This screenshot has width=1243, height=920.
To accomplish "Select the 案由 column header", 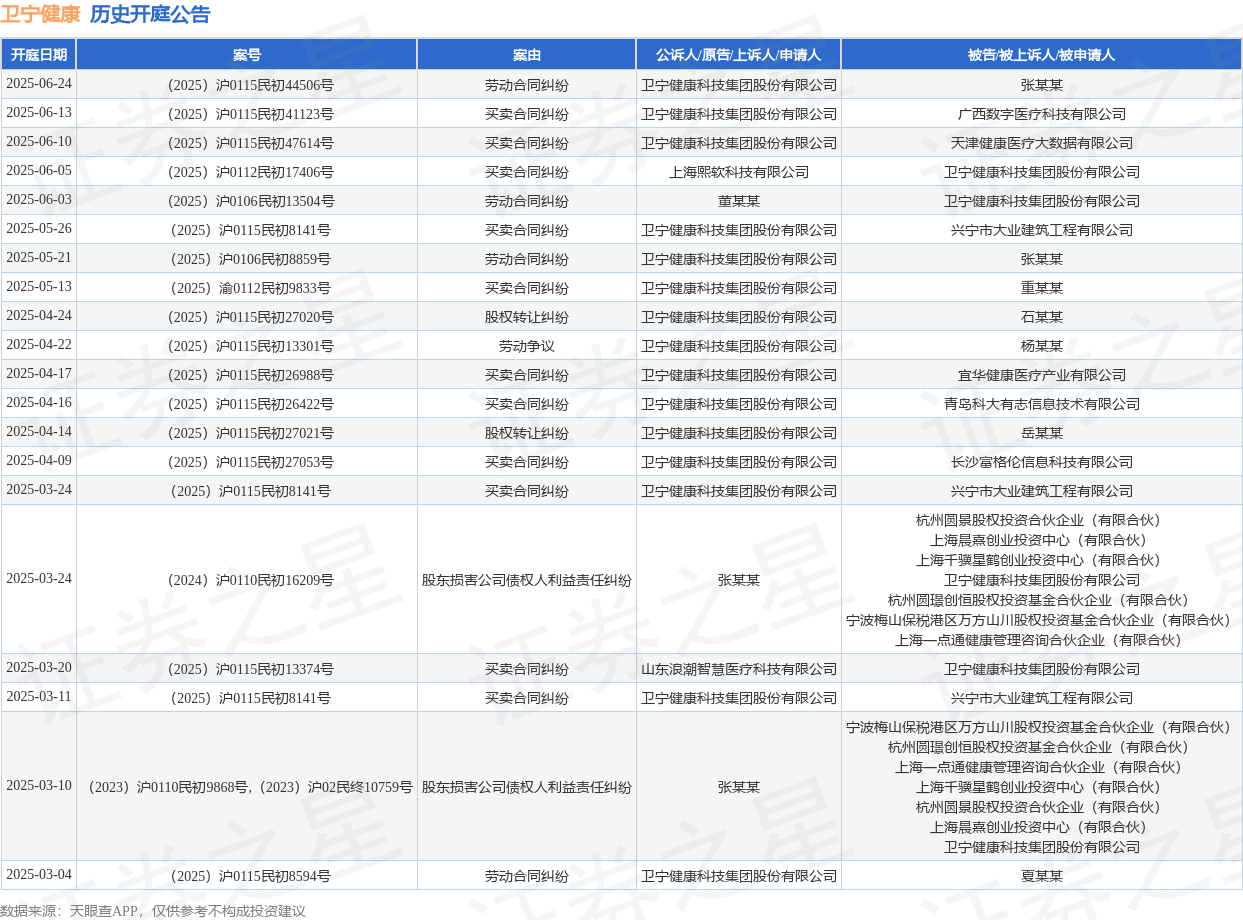I will pyautogui.click(x=527, y=55).
